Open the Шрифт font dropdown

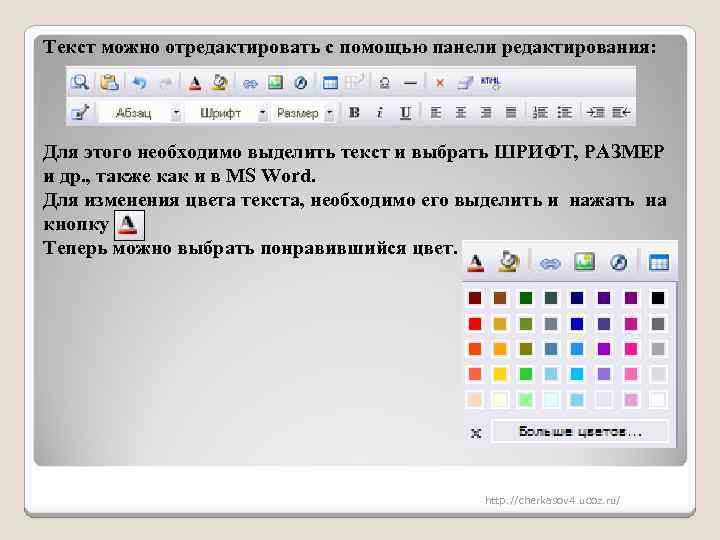click(228, 113)
